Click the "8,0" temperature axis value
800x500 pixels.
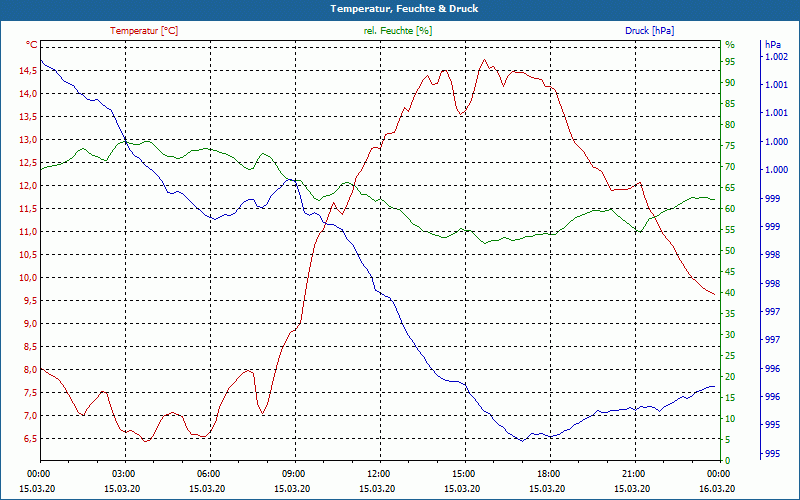[x=30, y=369]
